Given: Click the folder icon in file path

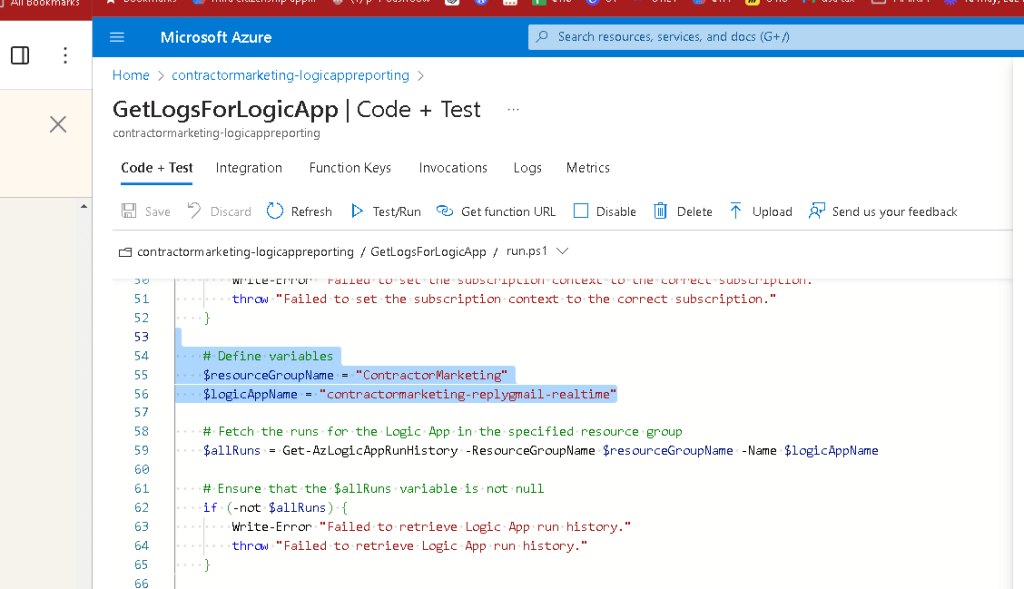Looking at the screenshot, I should [125, 252].
